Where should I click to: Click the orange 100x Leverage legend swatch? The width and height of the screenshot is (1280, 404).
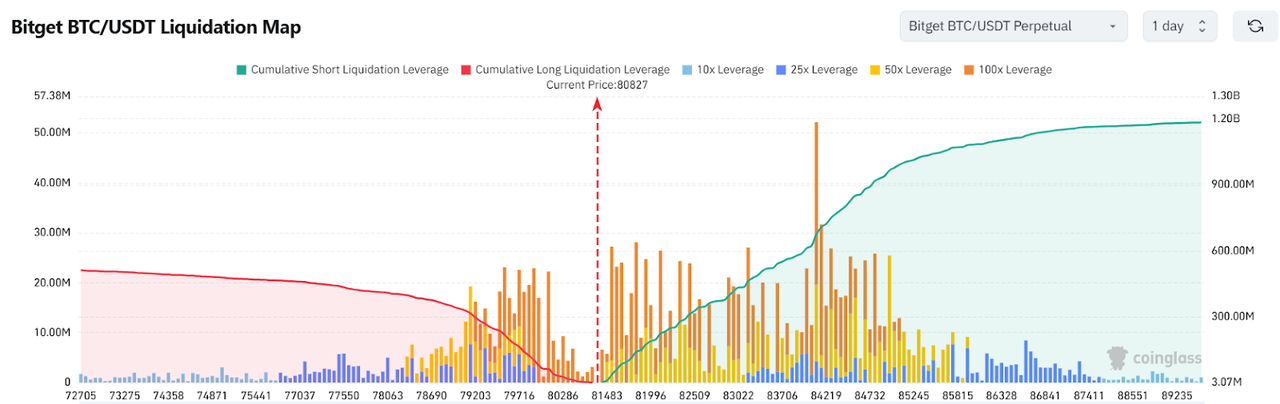click(x=967, y=70)
